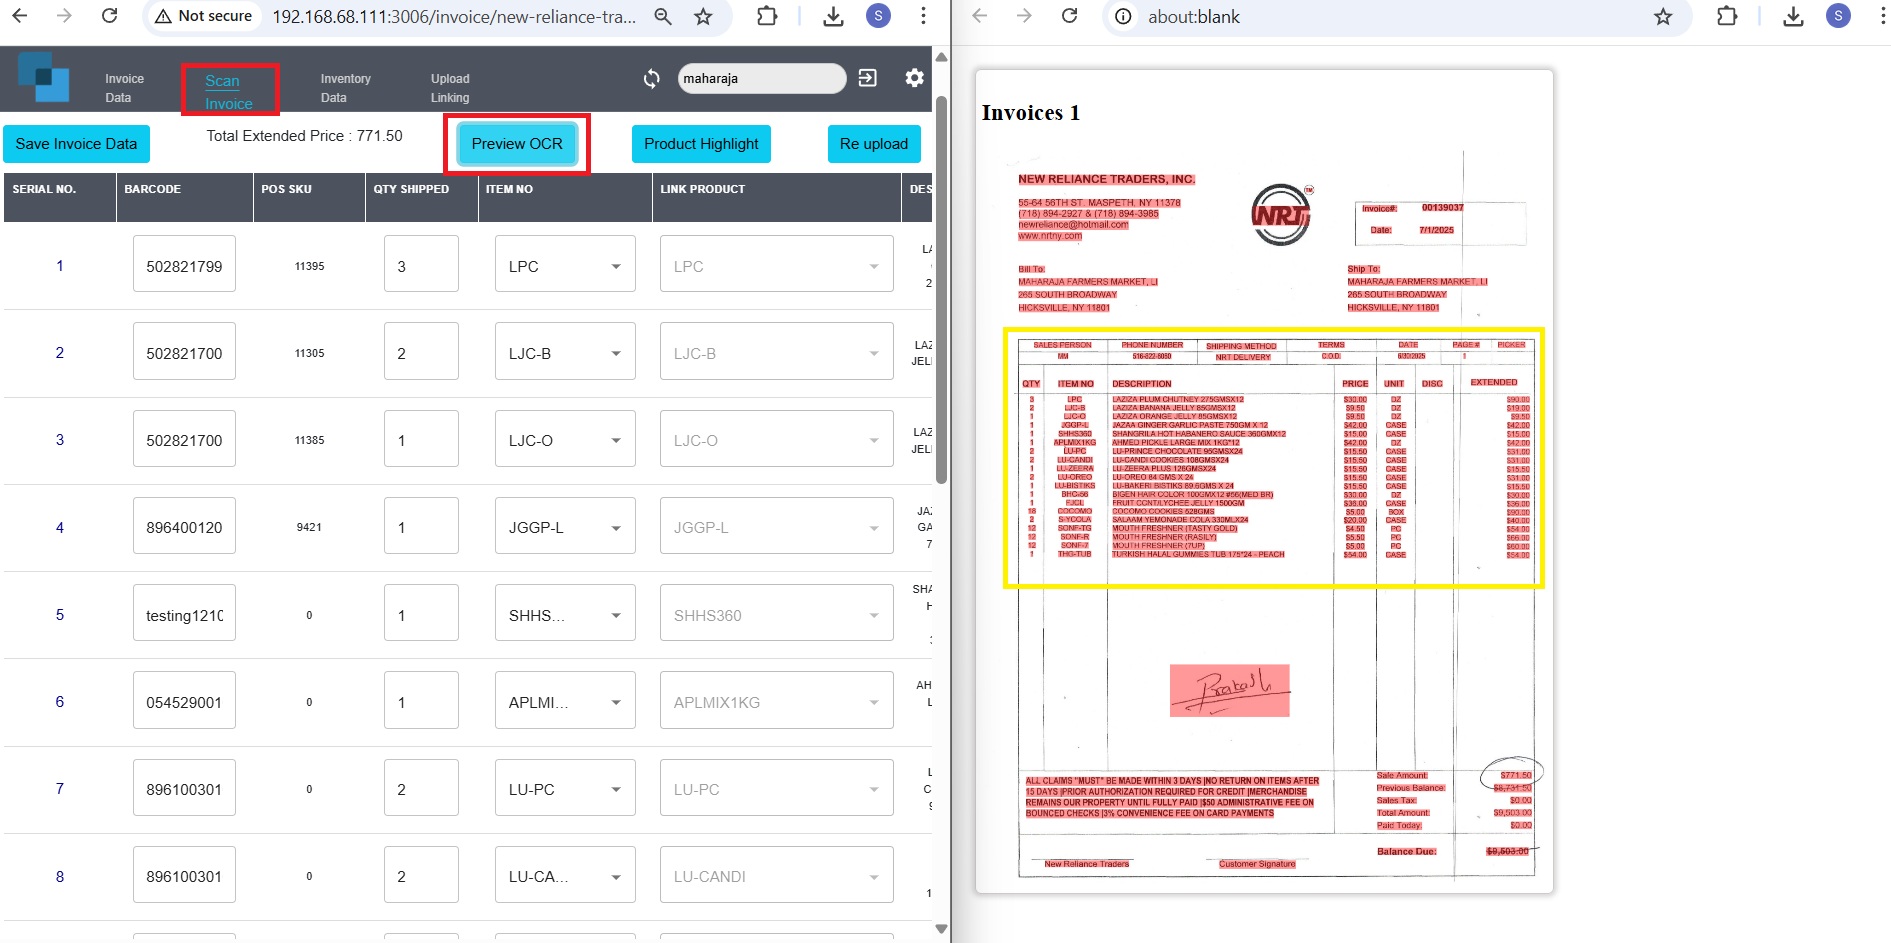Open downloads icon in left browser window

pyautogui.click(x=833, y=16)
